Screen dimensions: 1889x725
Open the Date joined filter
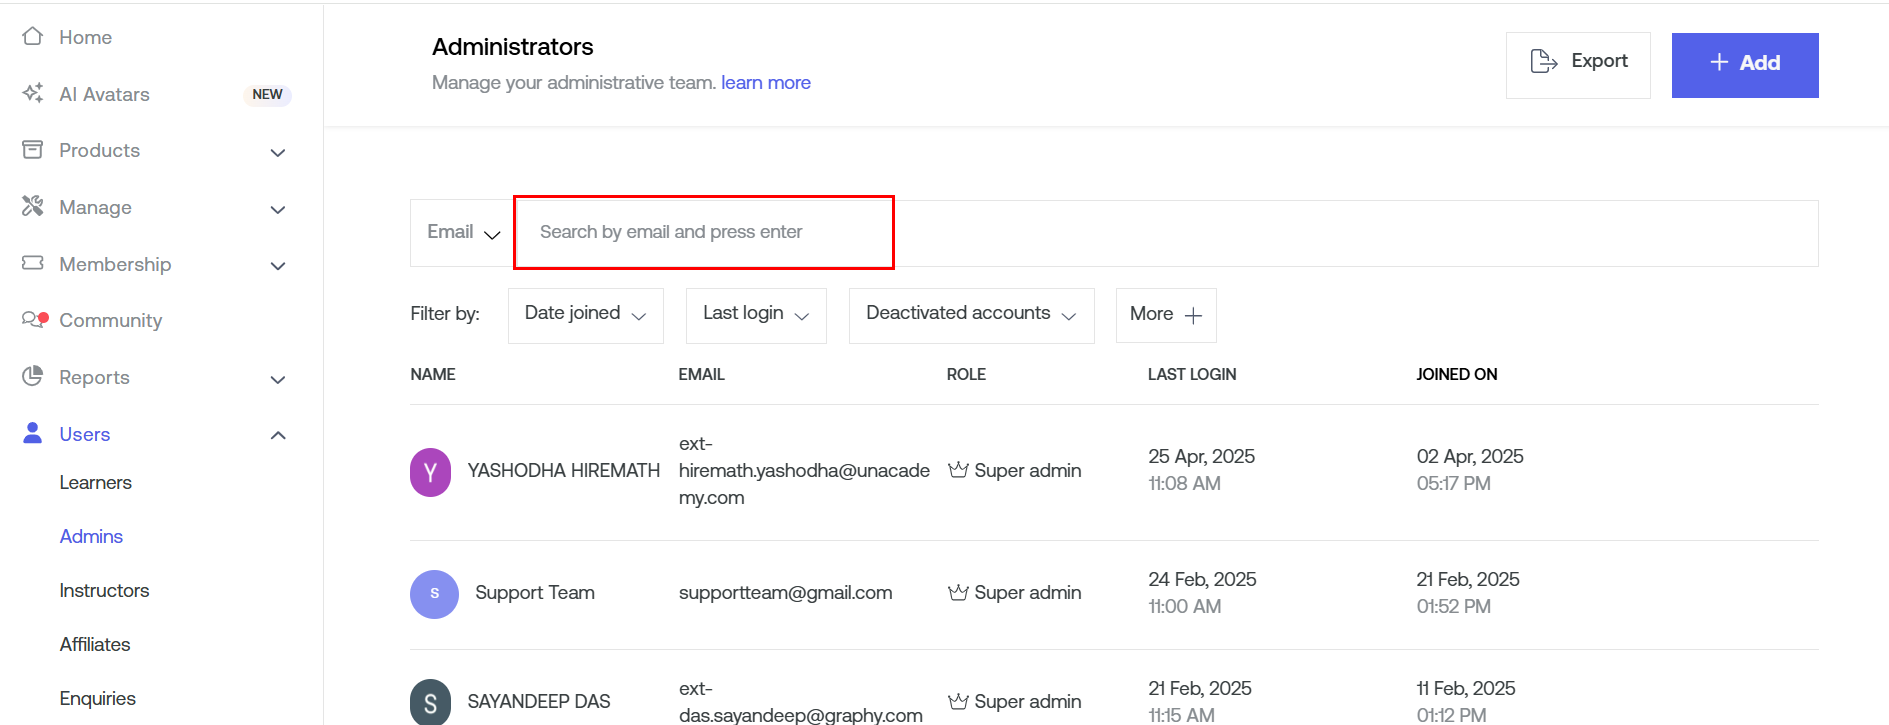(585, 315)
